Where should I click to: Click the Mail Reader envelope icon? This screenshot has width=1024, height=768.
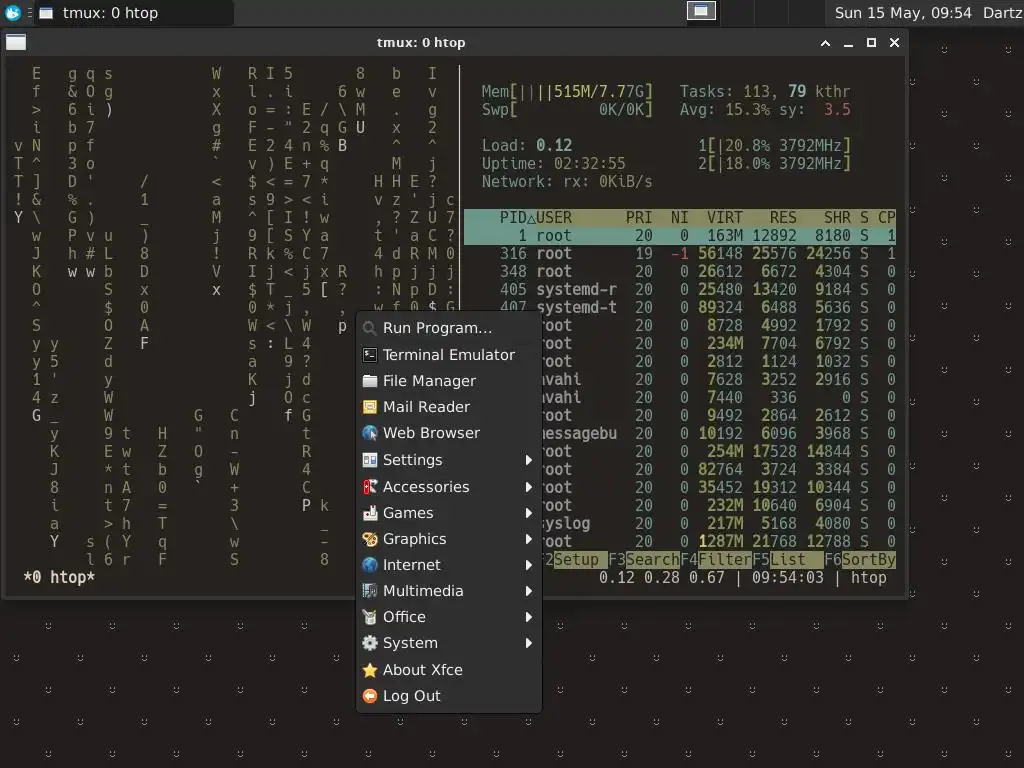pyautogui.click(x=370, y=407)
